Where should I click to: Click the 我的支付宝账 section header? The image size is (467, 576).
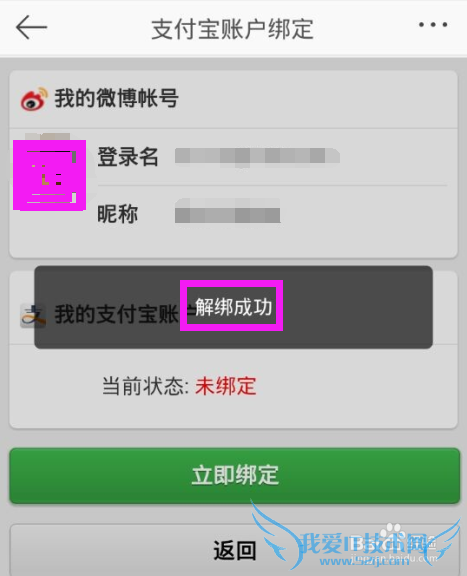(x=117, y=314)
